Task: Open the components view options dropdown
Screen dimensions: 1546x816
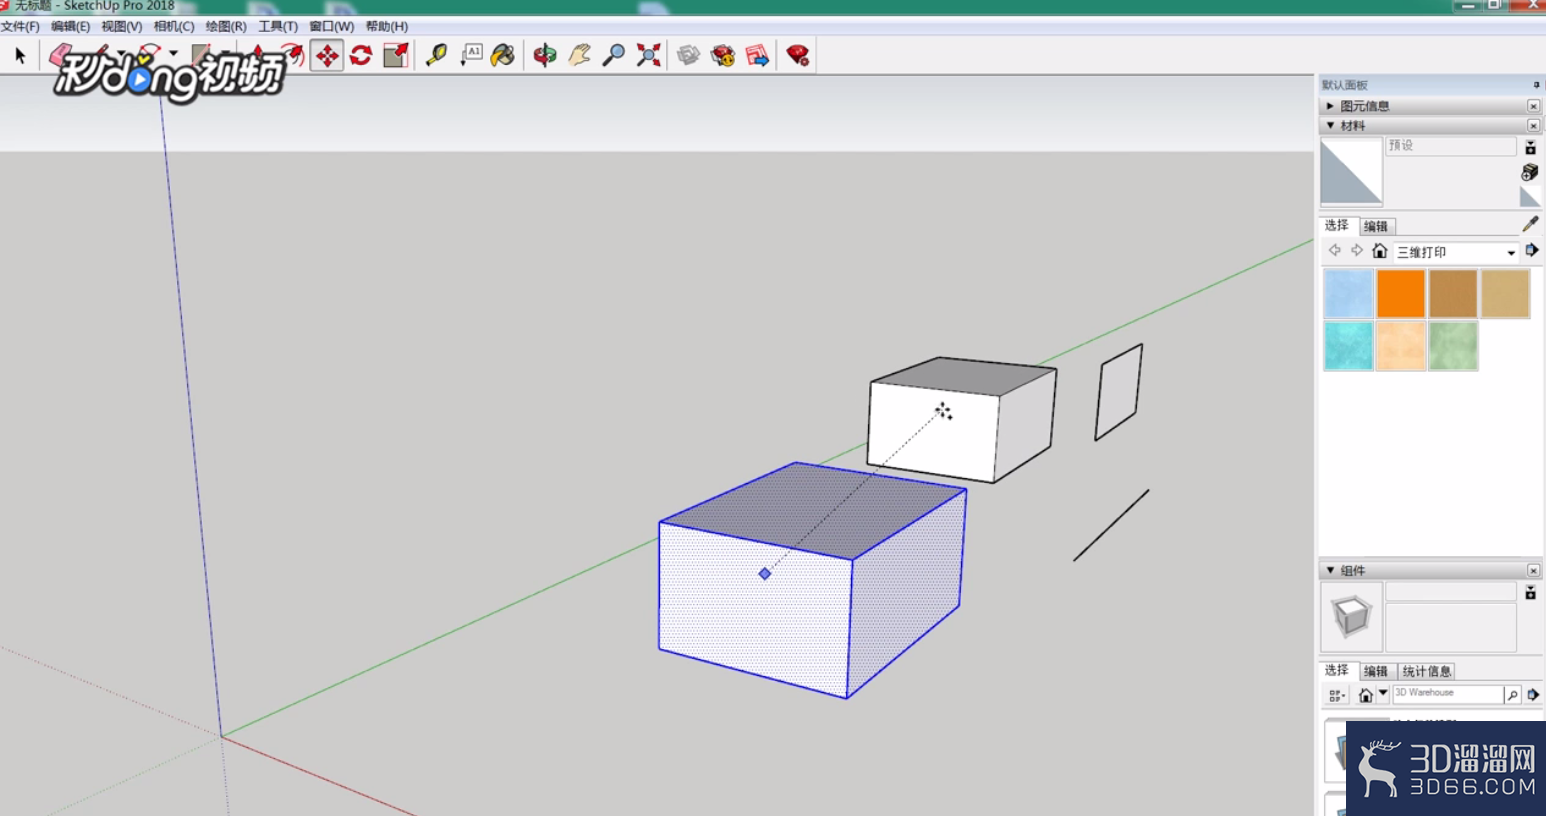Action: [1336, 695]
